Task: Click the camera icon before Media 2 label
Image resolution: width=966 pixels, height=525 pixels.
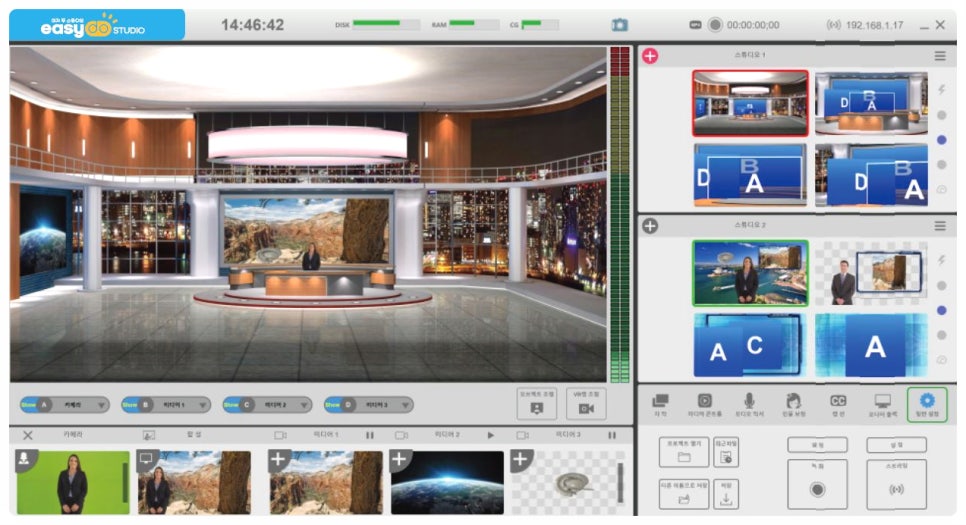Action: (x=402, y=435)
